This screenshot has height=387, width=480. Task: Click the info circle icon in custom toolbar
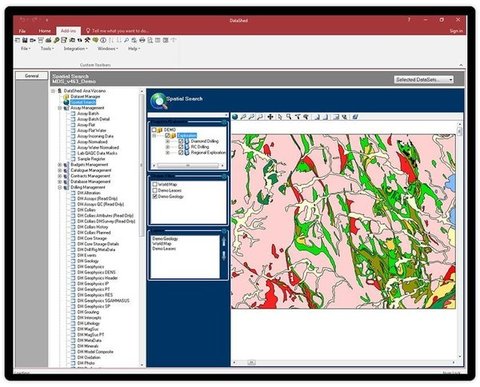103,40
